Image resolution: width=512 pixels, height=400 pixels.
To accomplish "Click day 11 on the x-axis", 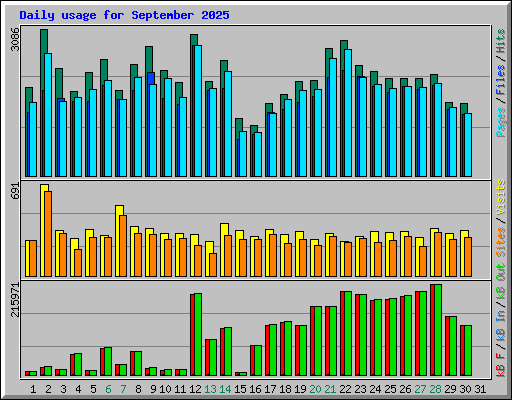I will 180,389.
